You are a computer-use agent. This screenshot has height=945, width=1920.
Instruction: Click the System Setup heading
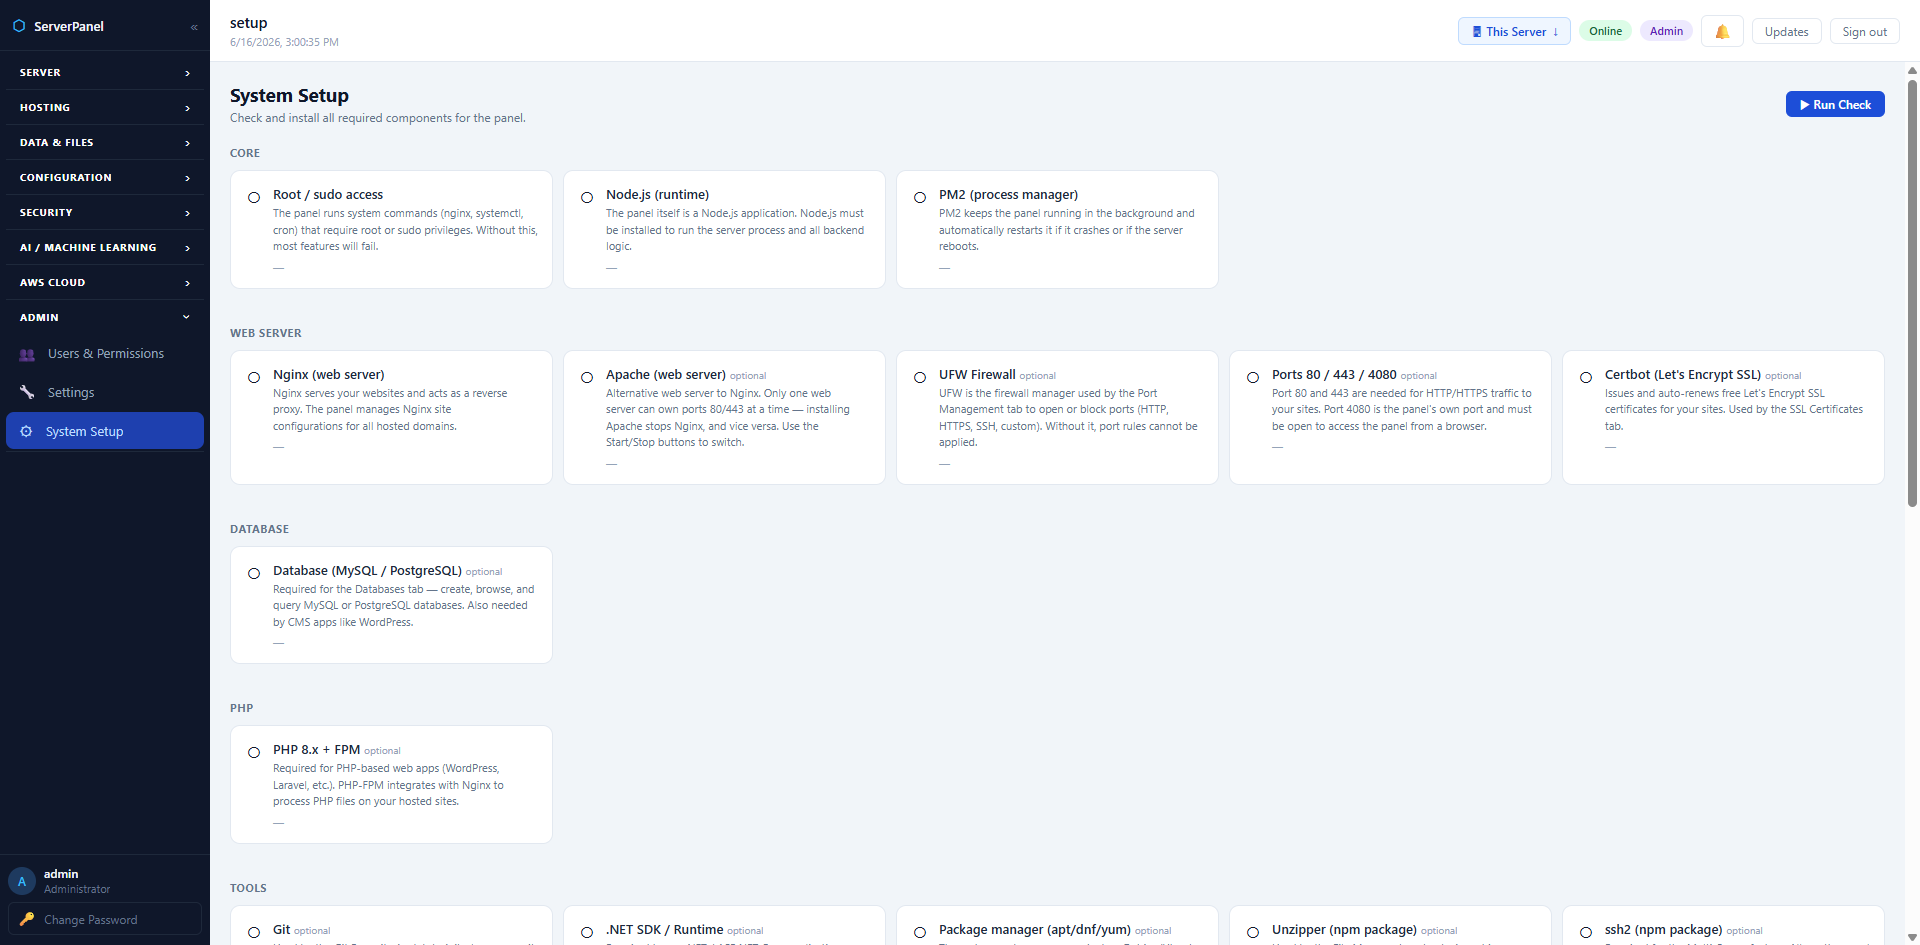click(289, 96)
